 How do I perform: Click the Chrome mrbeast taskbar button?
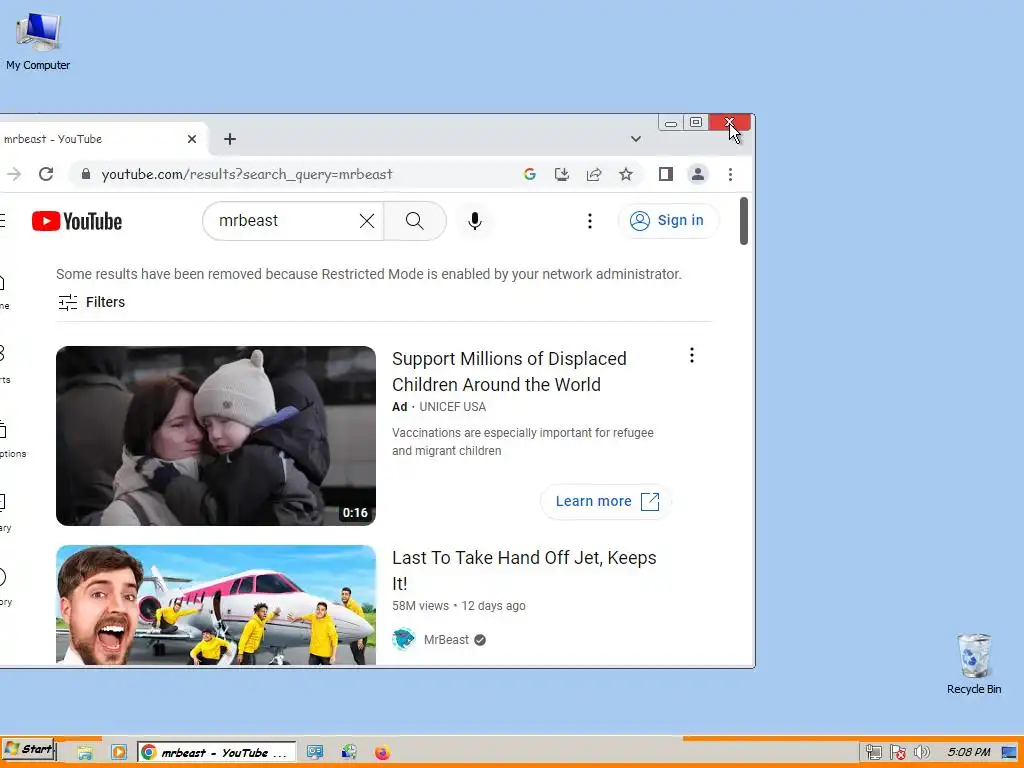pos(216,752)
